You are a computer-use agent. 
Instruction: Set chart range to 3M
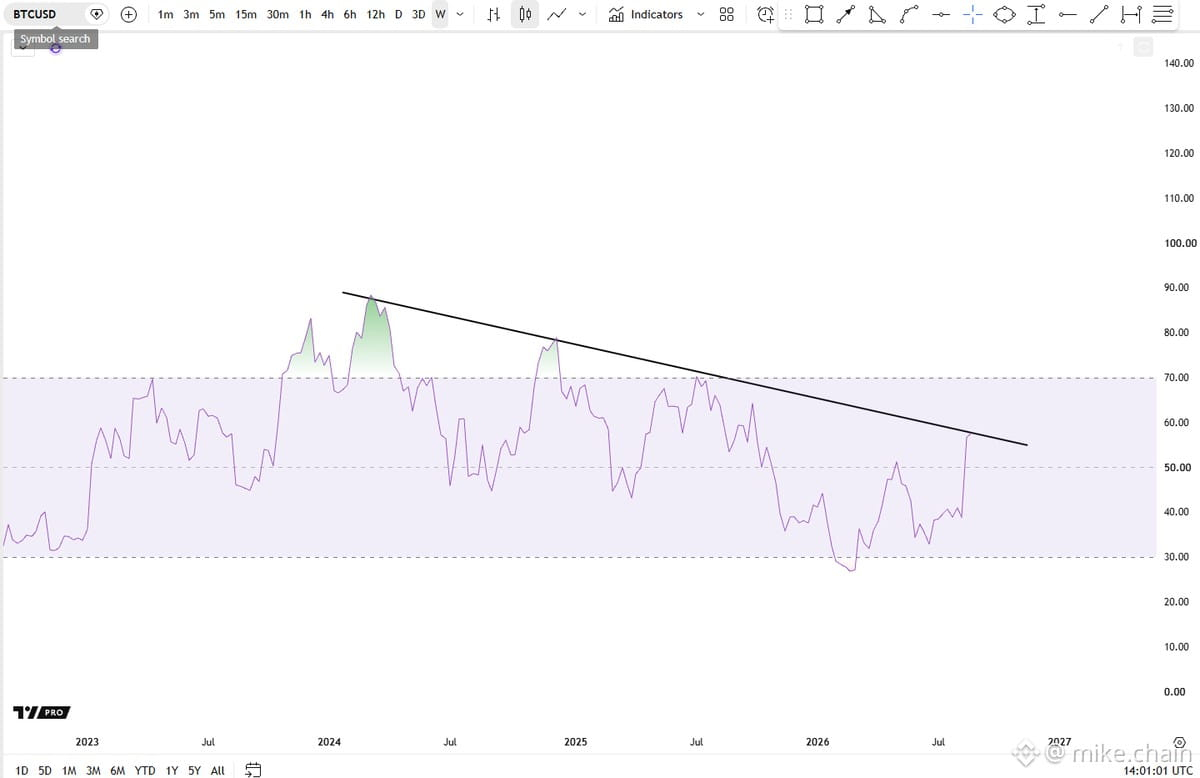point(93,770)
